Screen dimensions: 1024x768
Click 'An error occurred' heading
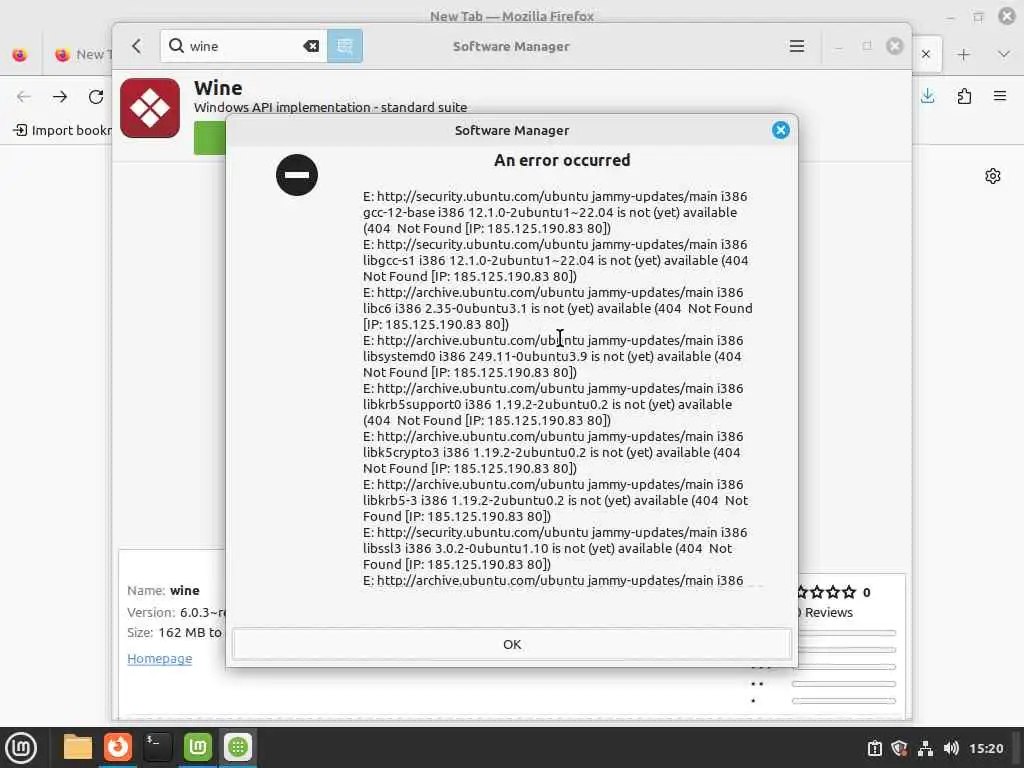(x=562, y=160)
